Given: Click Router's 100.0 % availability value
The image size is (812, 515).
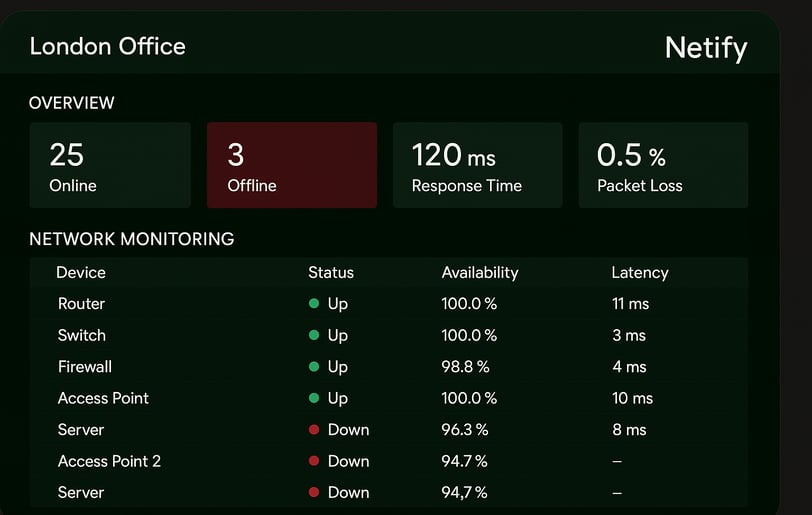Looking at the screenshot, I should pyautogui.click(x=469, y=304).
